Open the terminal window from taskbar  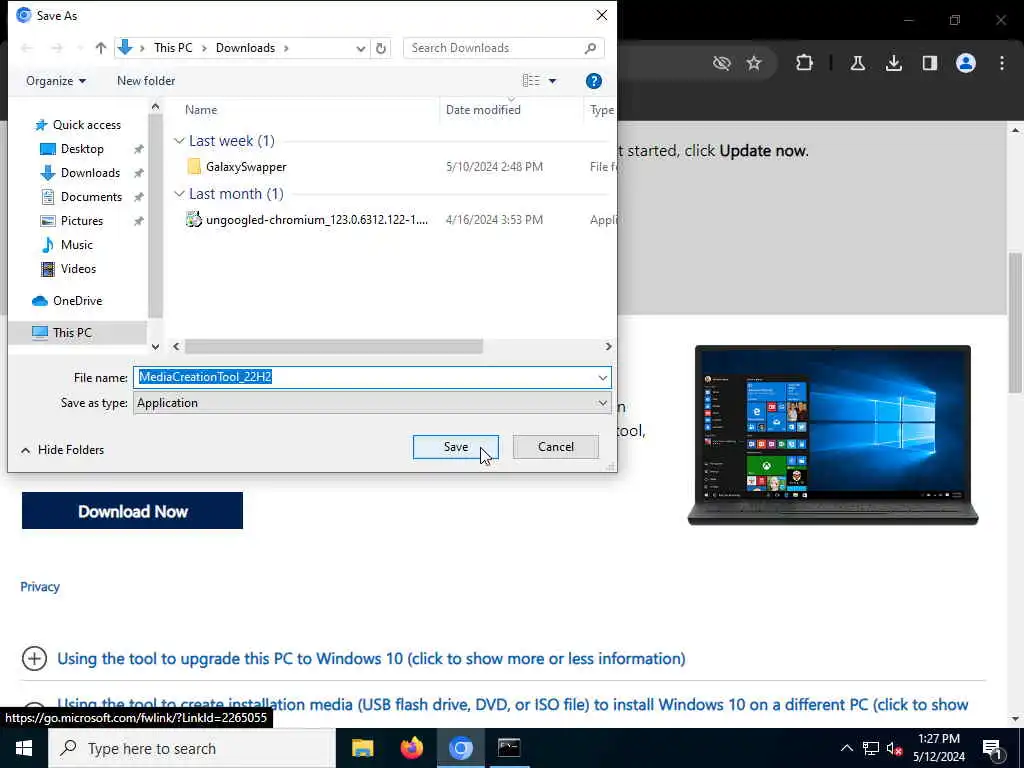point(509,748)
